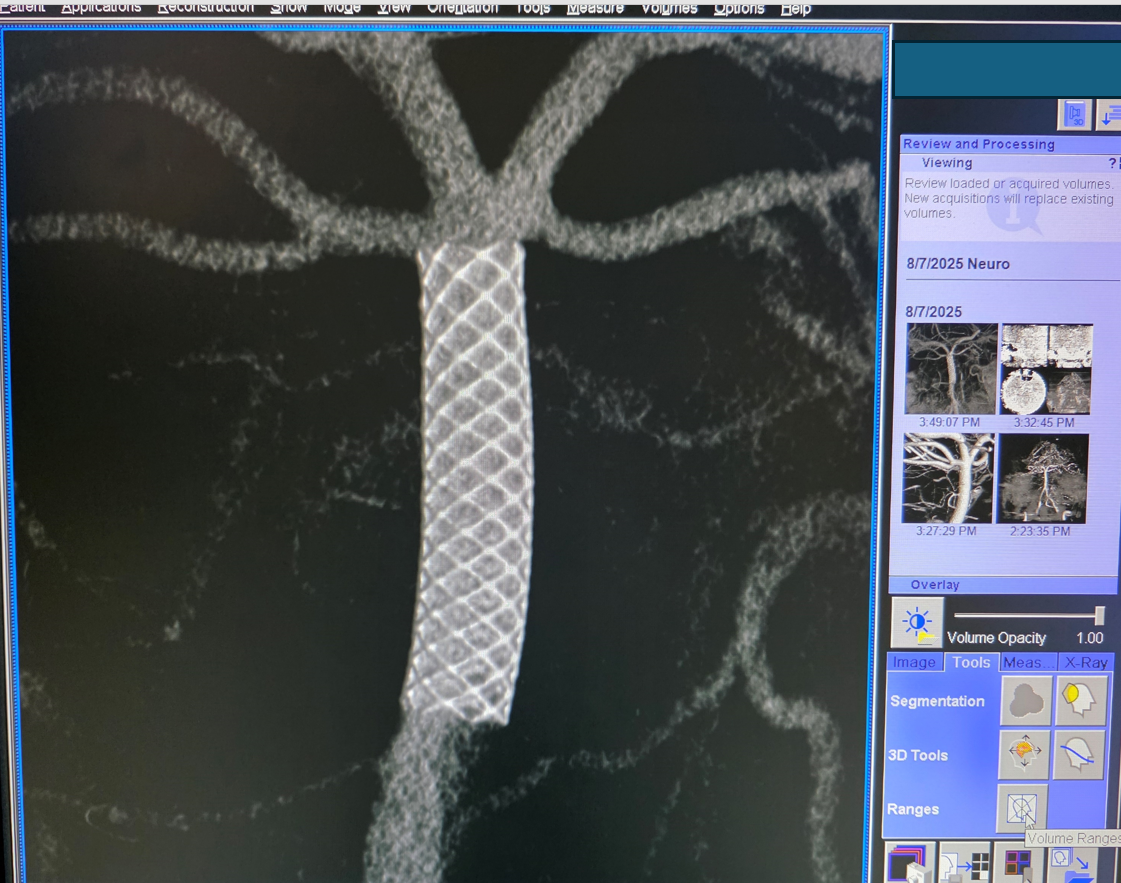The height and width of the screenshot is (883, 1121).
Task: Open the Meas... tab
Action: tap(1028, 662)
